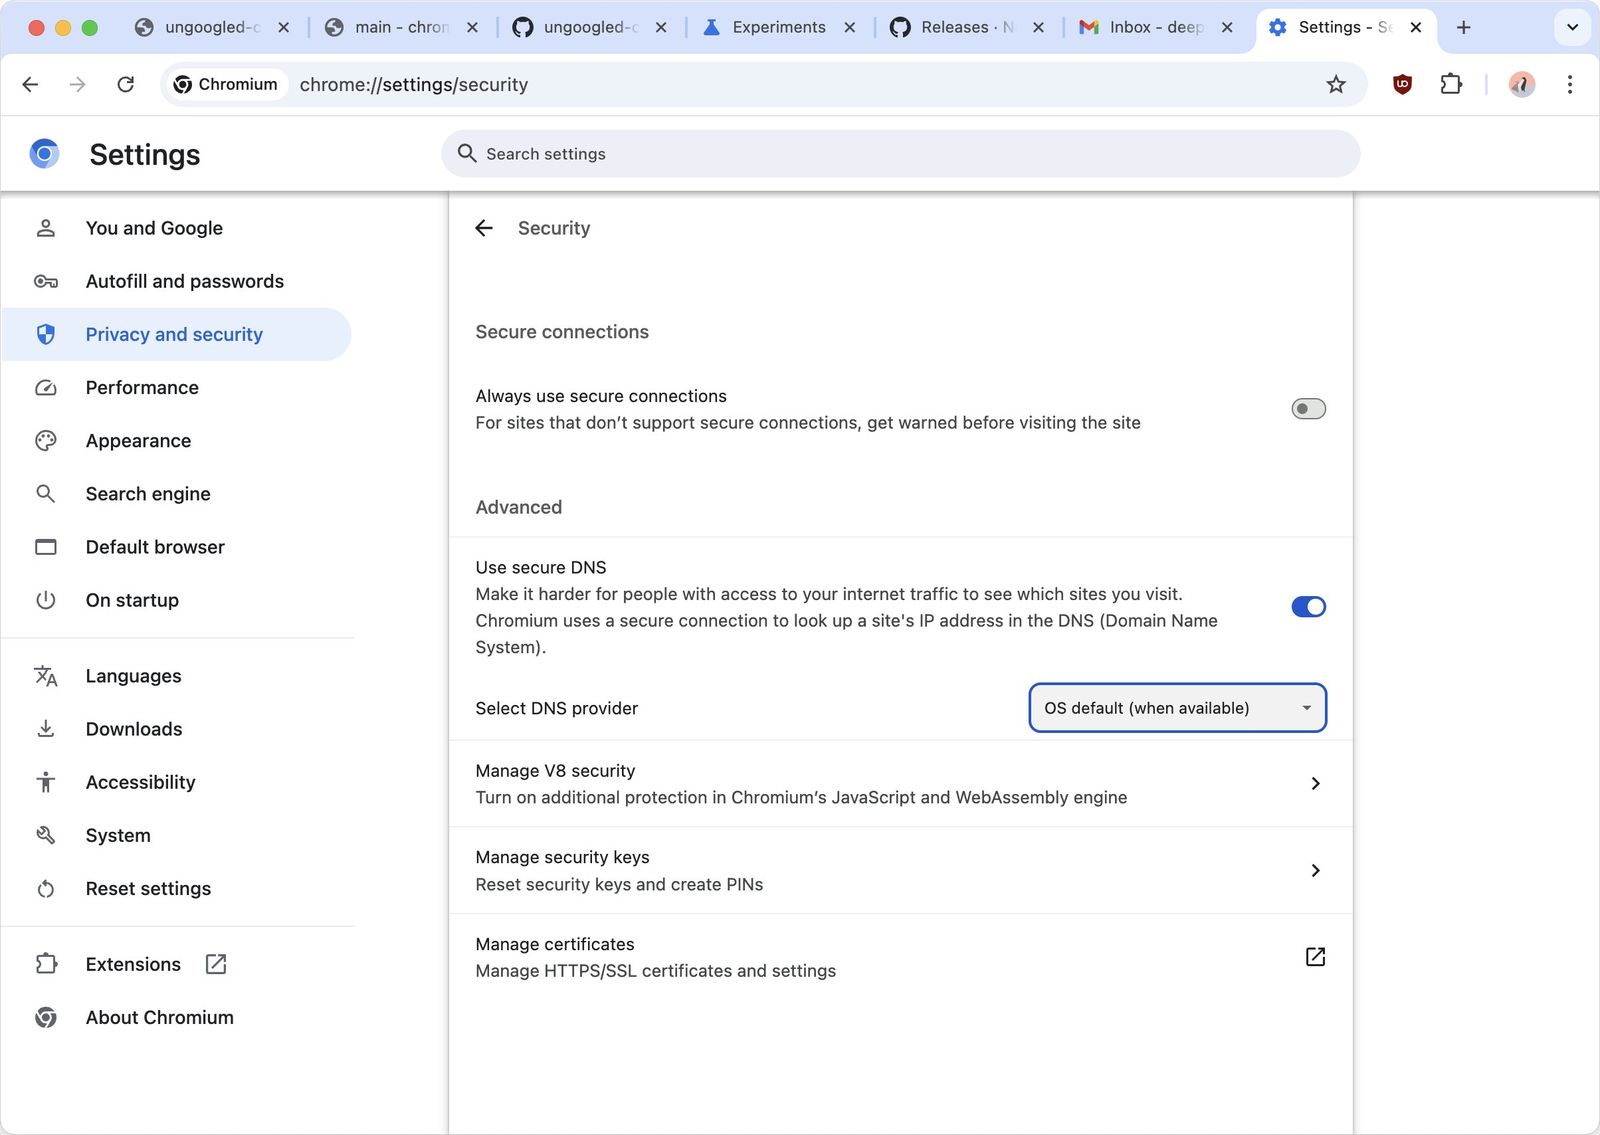Open the Select DNS provider dropdown
The height and width of the screenshot is (1135, 1600).
coord(1176,707)
